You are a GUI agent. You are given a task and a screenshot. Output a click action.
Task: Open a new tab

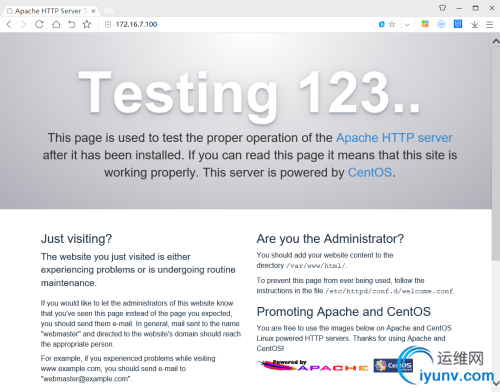(x=109, y=11)
